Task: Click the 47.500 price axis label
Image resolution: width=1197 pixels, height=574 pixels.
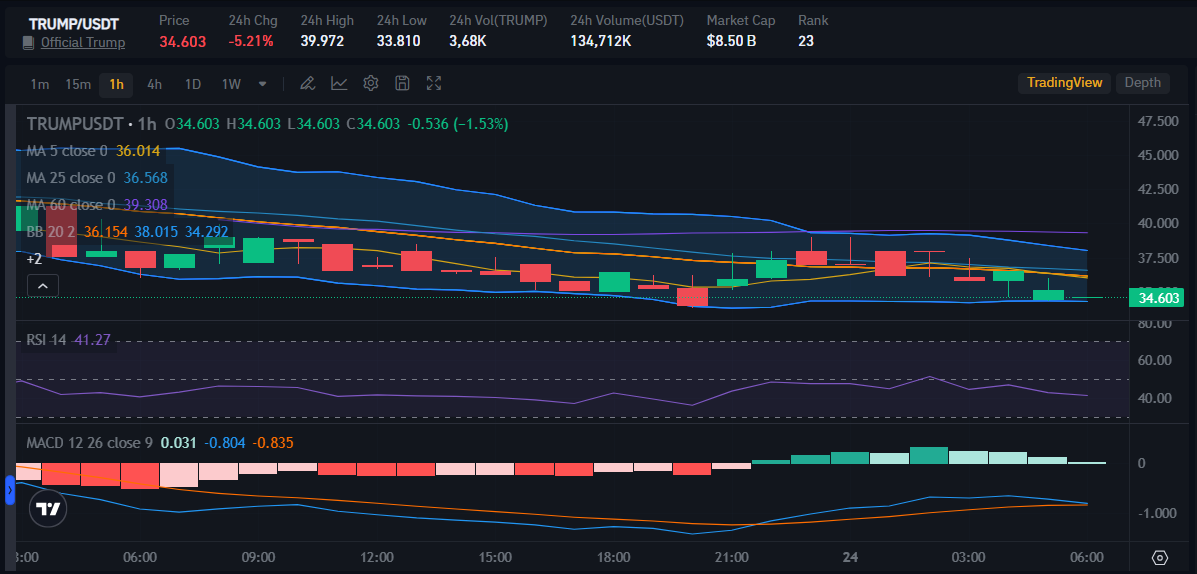Action: (1157, 121)
